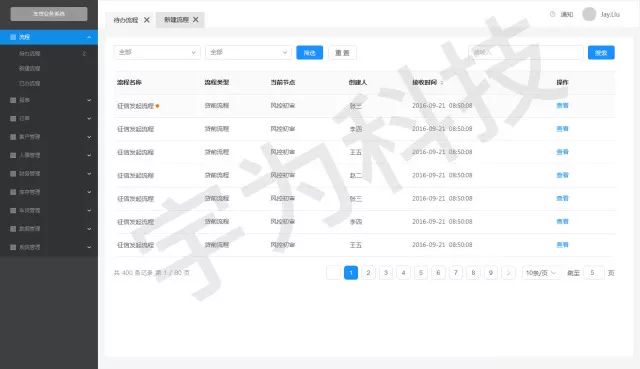Go to page 5 in pagination

click(x=421, y=273)
